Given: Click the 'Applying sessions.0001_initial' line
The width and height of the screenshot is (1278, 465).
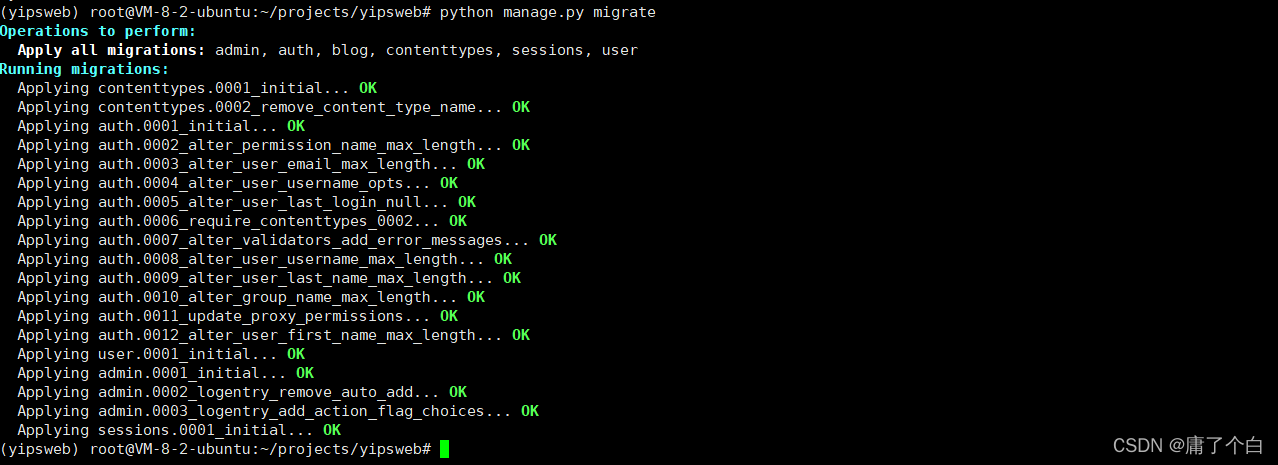Looking at the screenshot, I should (x=179, y=430).
